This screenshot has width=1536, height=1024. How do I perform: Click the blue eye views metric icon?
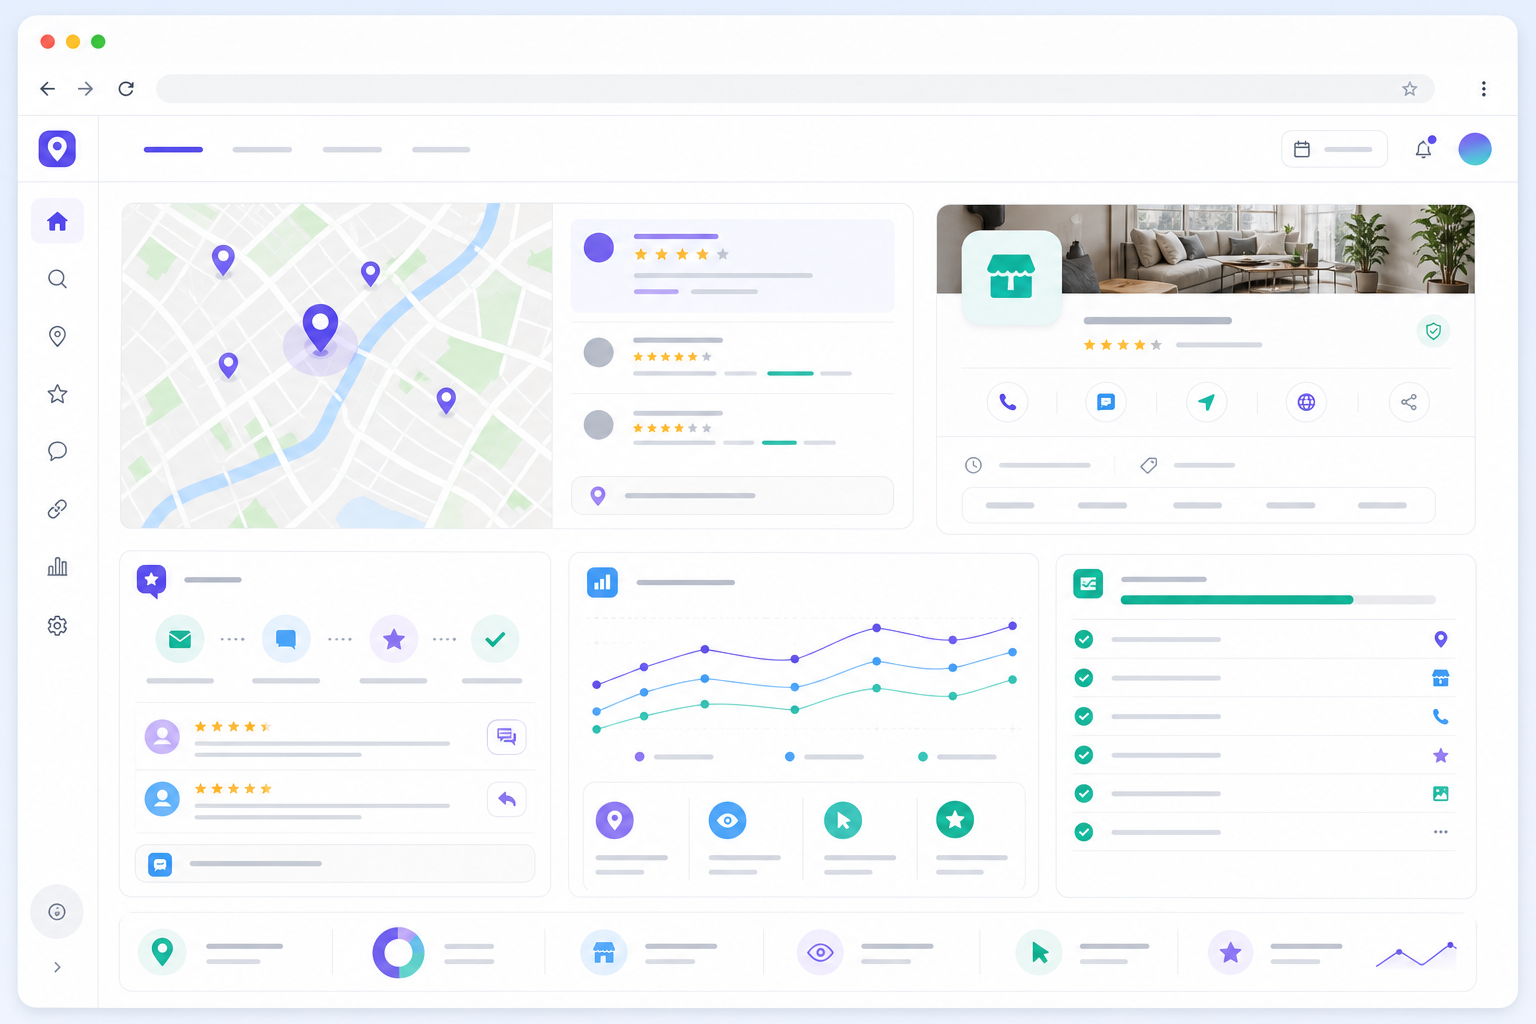728,820
